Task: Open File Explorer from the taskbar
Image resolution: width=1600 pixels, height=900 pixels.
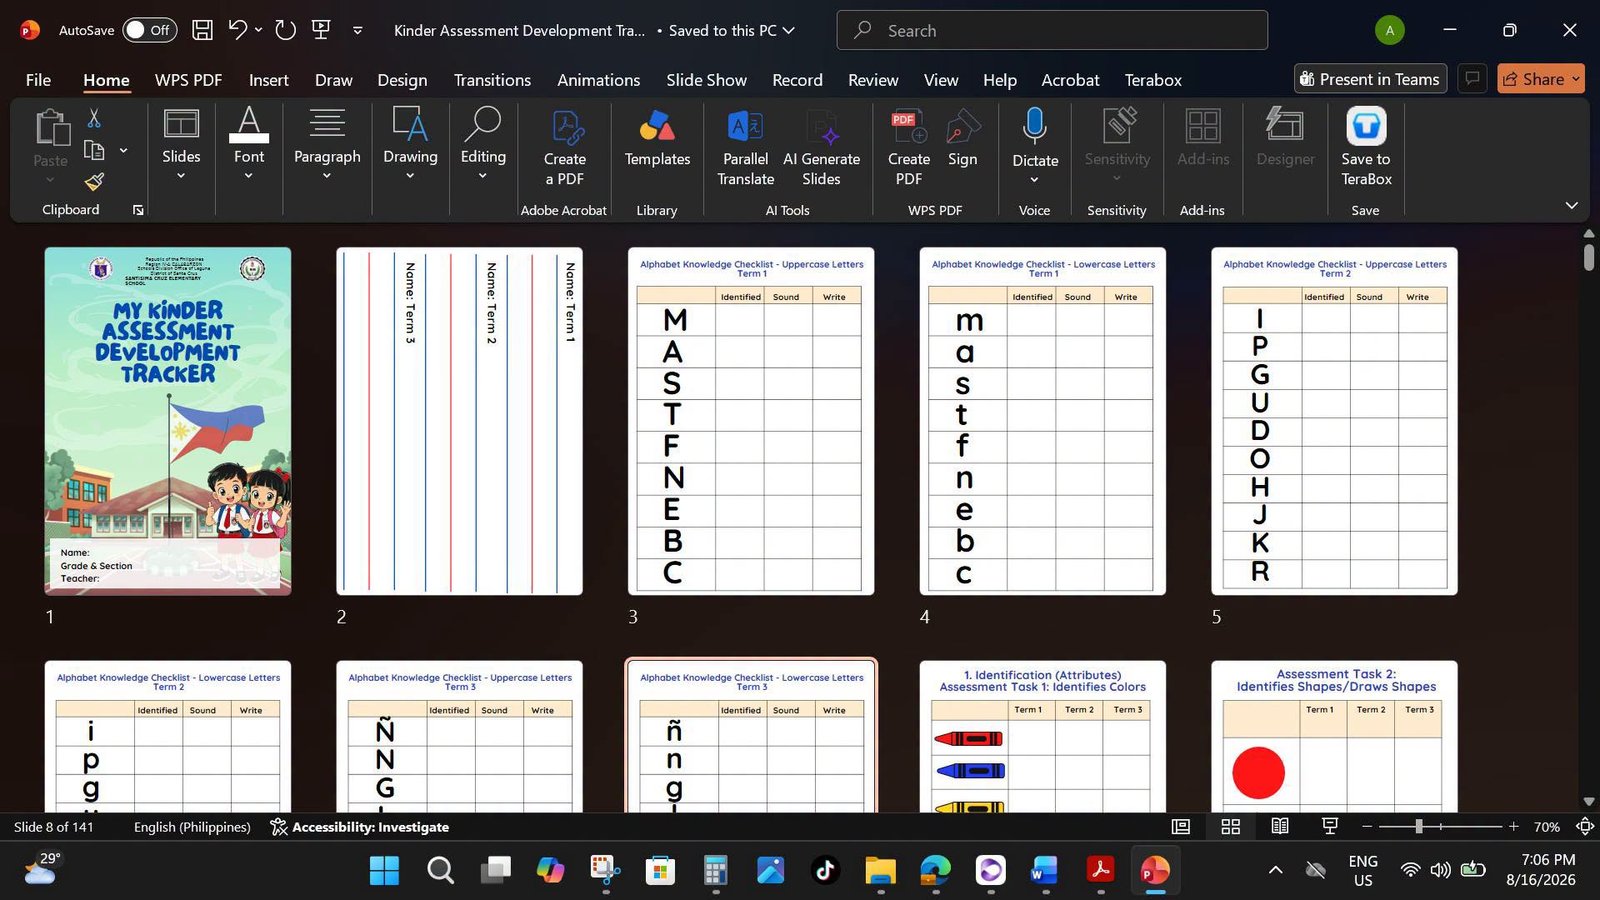Action: pyautogui.click(x=880, y=870)
